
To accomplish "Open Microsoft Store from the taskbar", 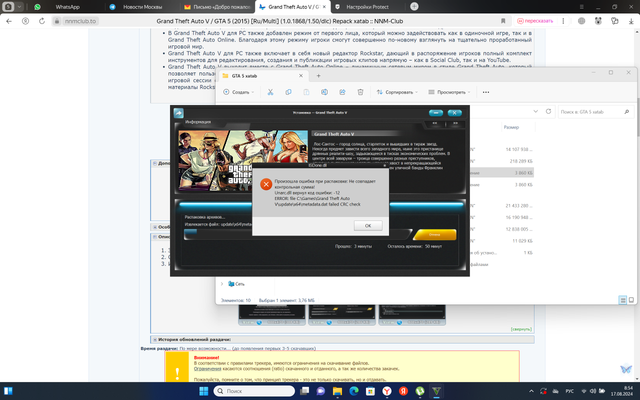I will pyautogui.click(x=370, y=391).
